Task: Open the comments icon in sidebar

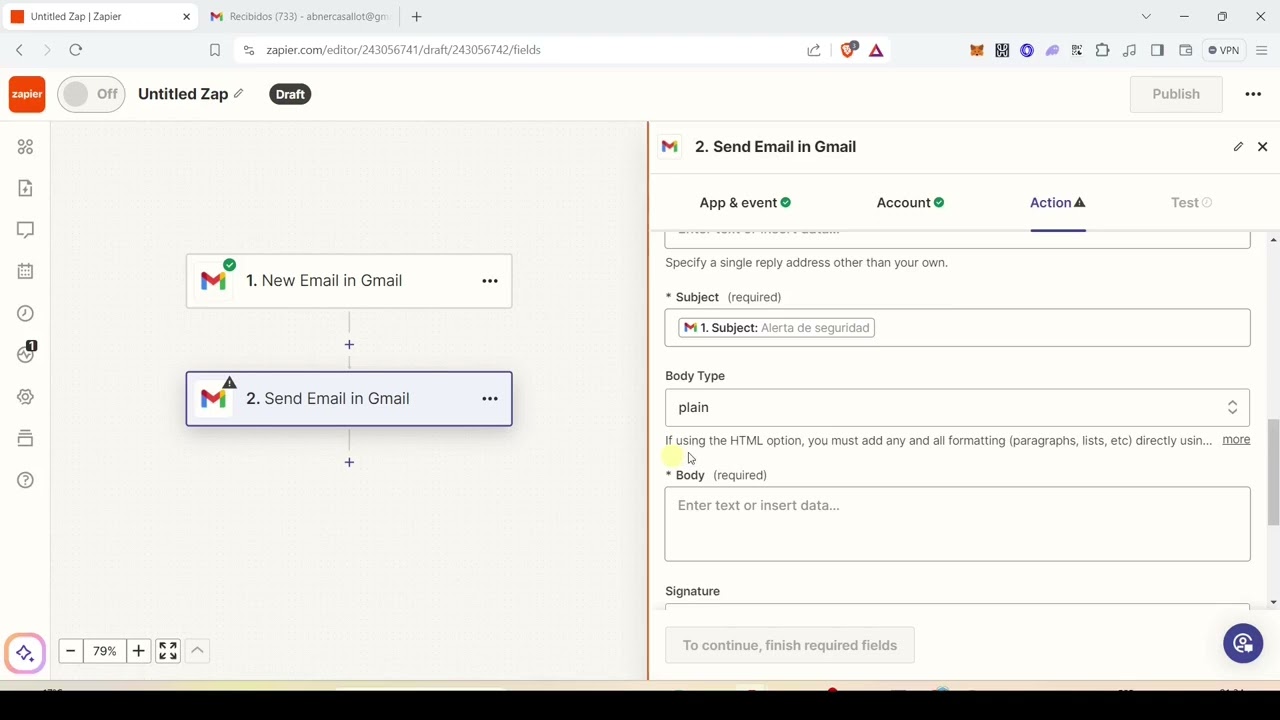Action: [26, 230]
